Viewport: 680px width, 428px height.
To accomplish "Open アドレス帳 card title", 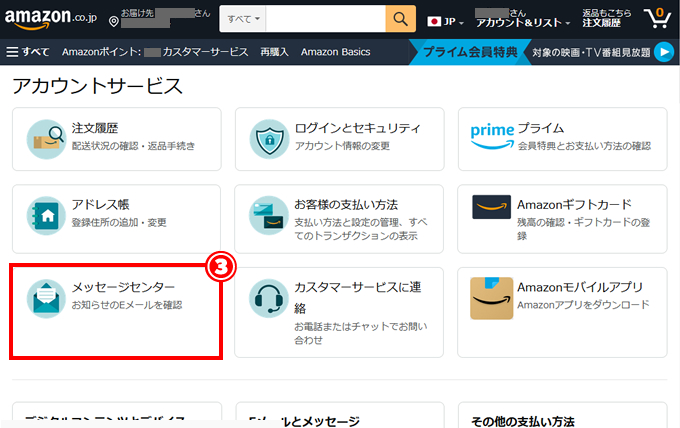I will point(100,205).
